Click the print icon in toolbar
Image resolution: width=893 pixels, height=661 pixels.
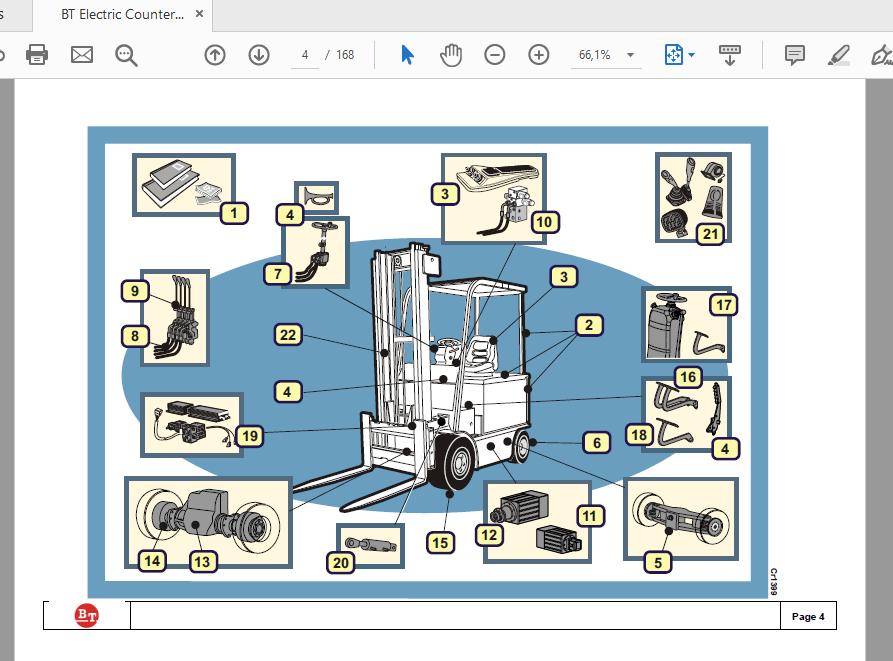[x=37, y=55]
